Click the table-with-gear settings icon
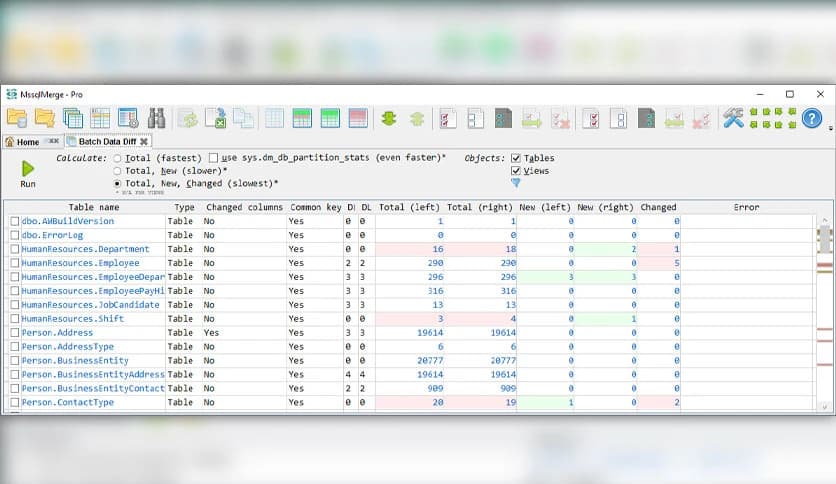836x484 pixels. pos(128,118)
